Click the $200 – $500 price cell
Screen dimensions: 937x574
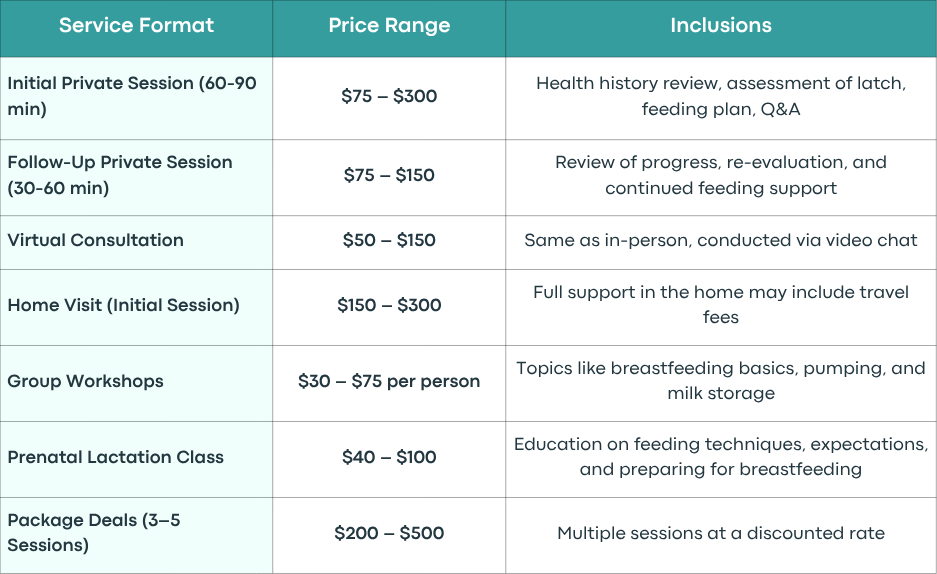point(389,533)
